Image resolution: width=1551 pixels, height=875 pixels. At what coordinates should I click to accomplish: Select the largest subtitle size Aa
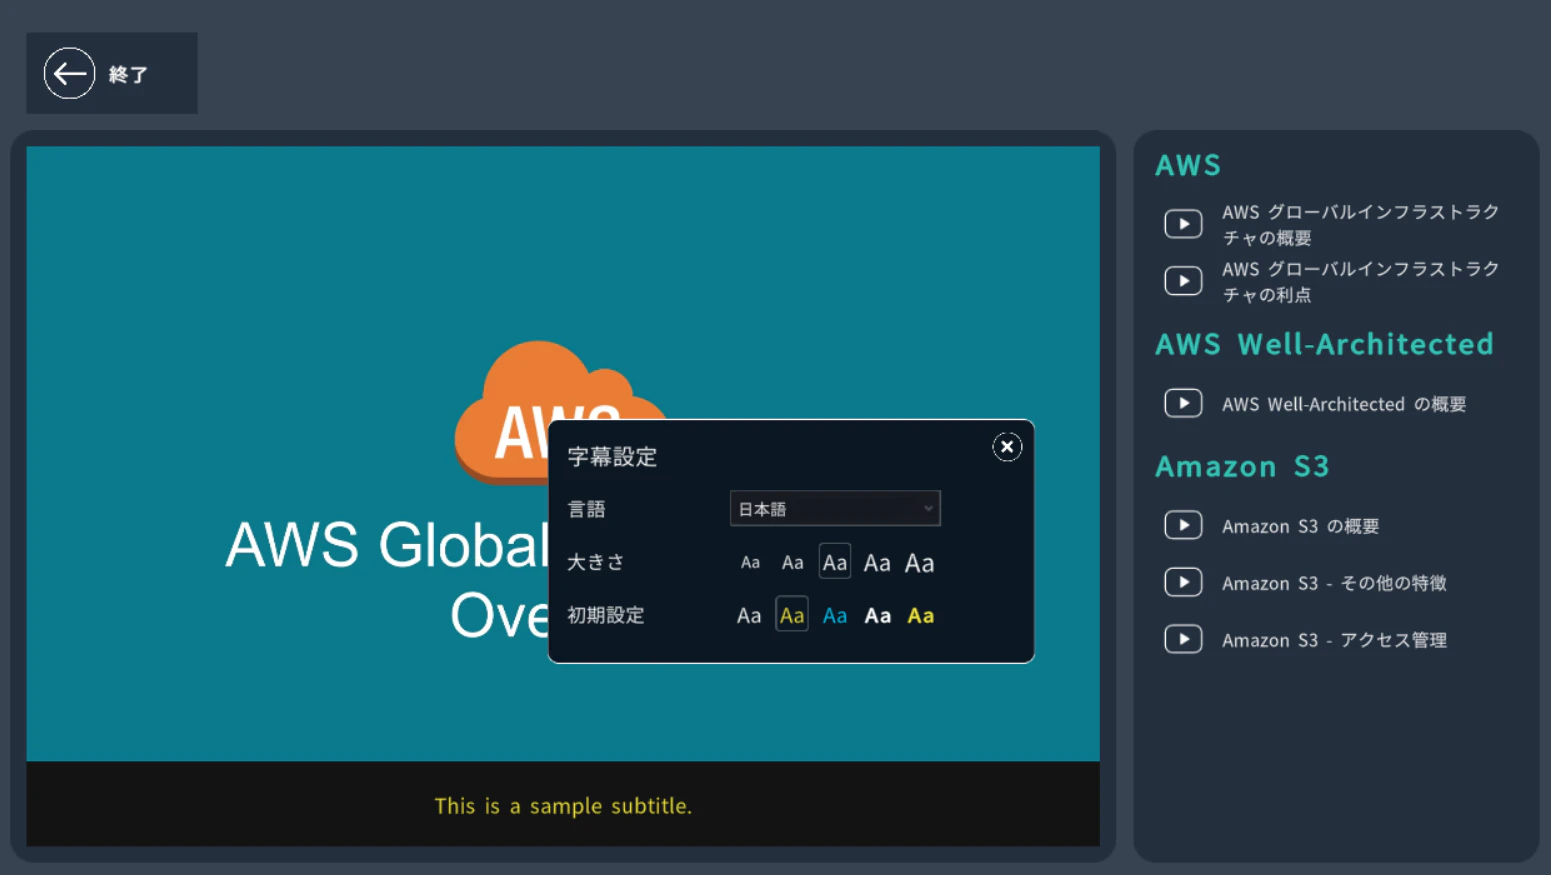tap(920, 563)
